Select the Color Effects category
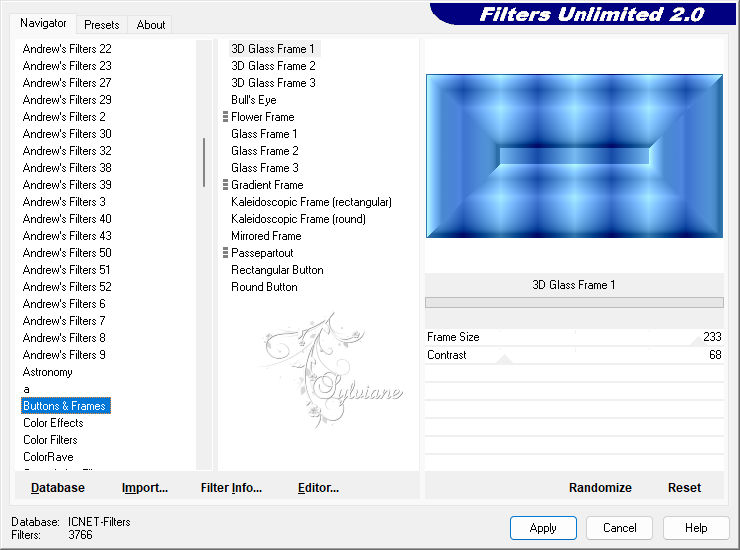Screen dimensions: 740x550 pyautogui.click(x=53, y=423)
